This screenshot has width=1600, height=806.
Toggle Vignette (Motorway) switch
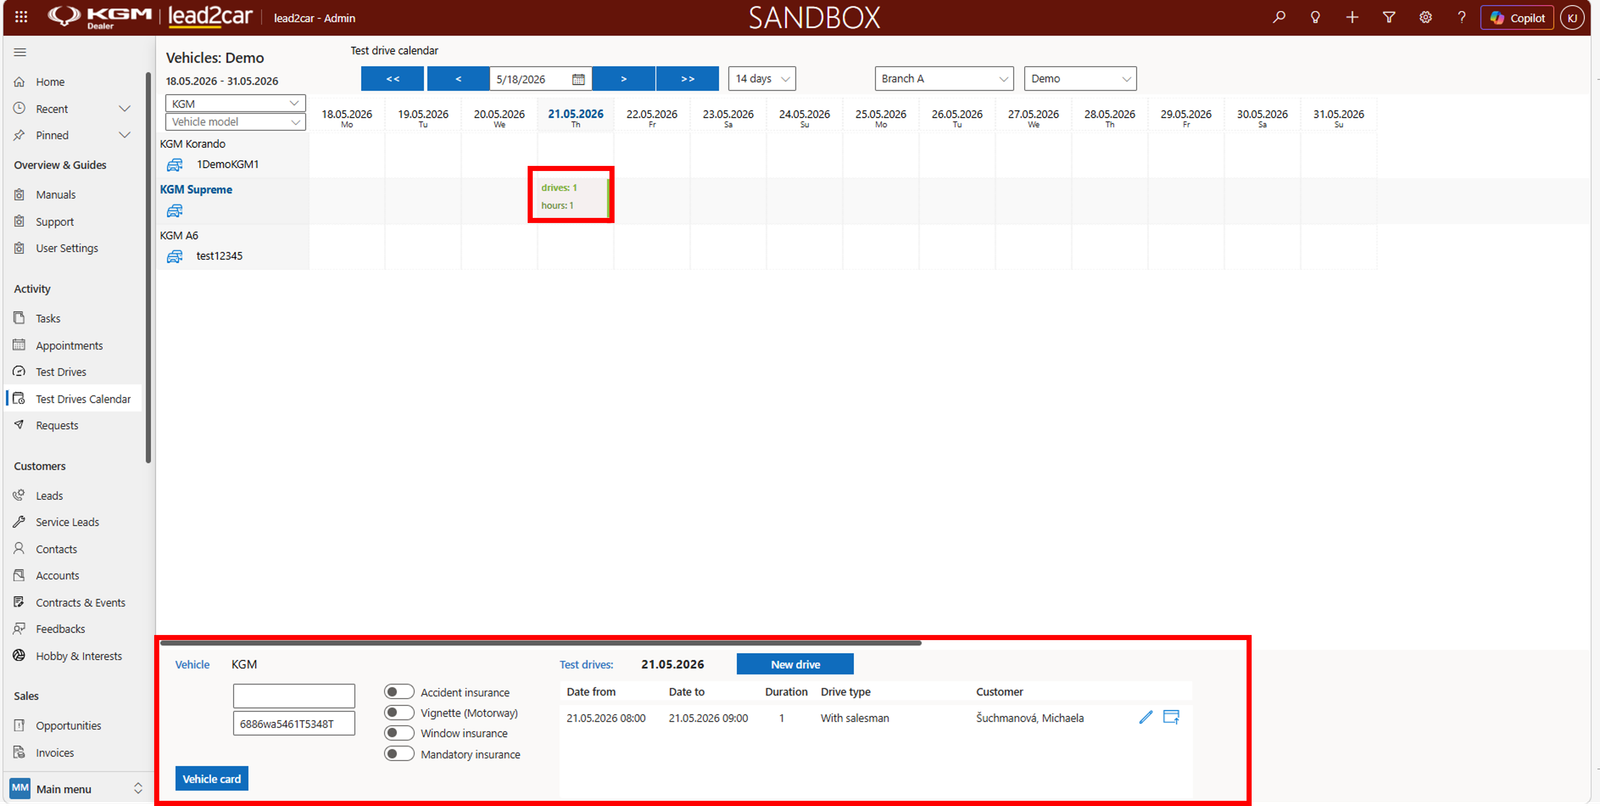[x=399, y=713]
